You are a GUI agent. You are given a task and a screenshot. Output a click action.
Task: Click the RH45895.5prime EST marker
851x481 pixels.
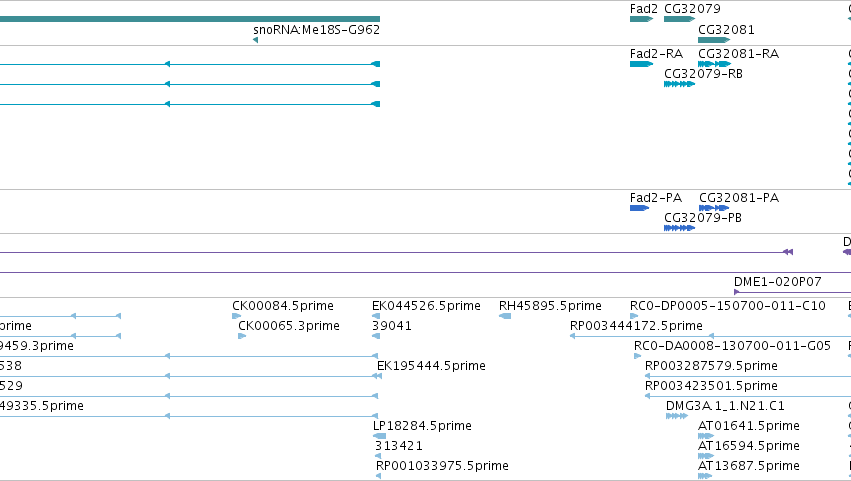pyautogui.click(x=505, y=316)
